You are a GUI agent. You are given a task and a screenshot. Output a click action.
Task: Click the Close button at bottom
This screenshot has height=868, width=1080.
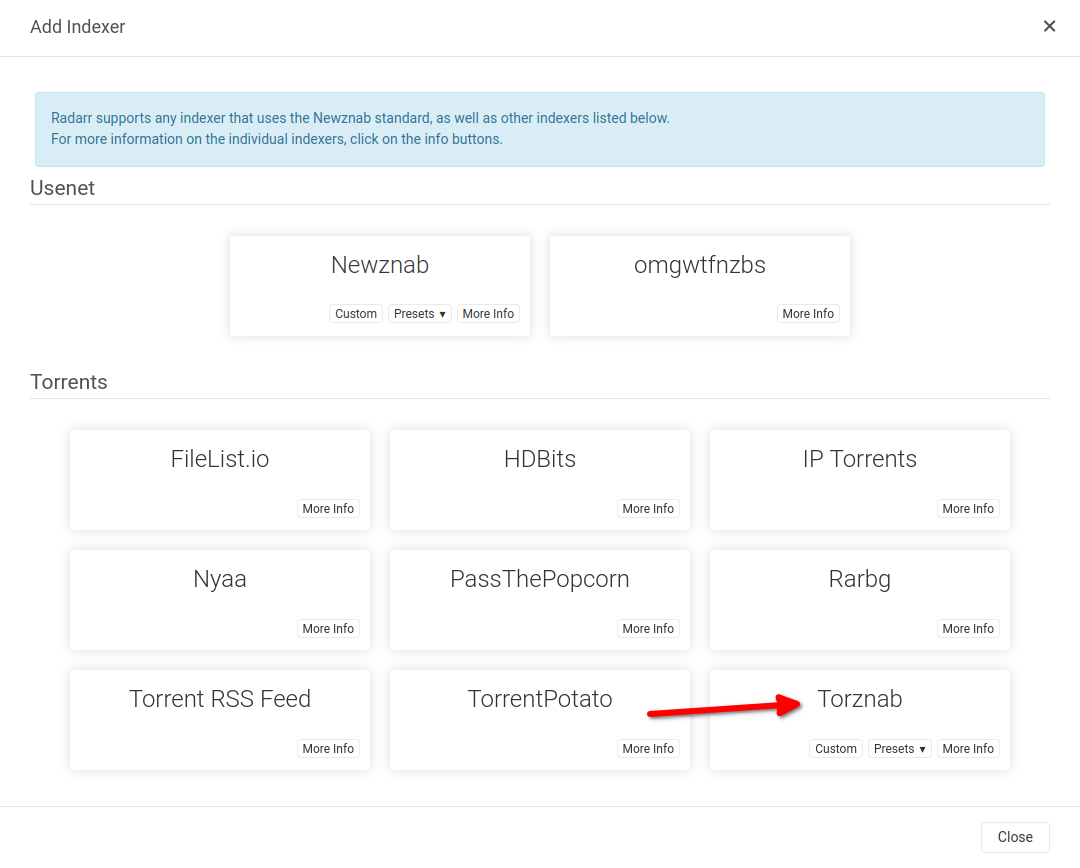1015,837
